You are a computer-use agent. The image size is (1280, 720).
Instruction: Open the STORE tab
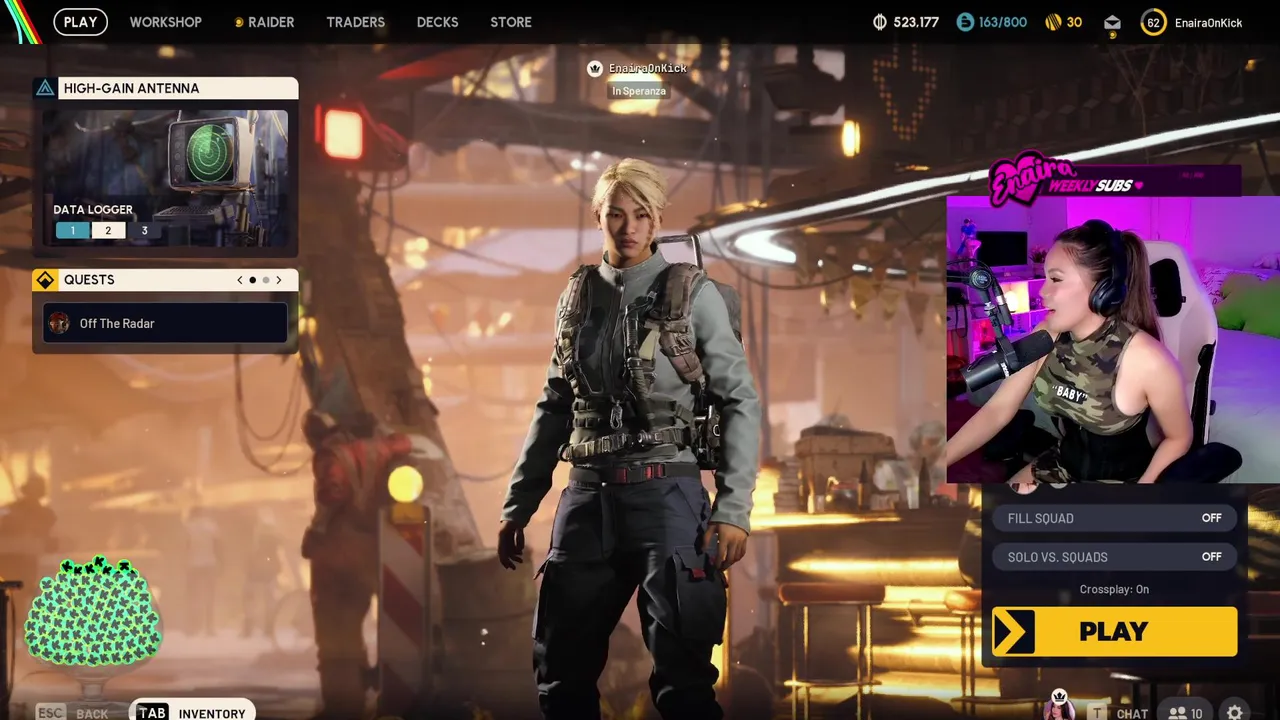point(511,22)
